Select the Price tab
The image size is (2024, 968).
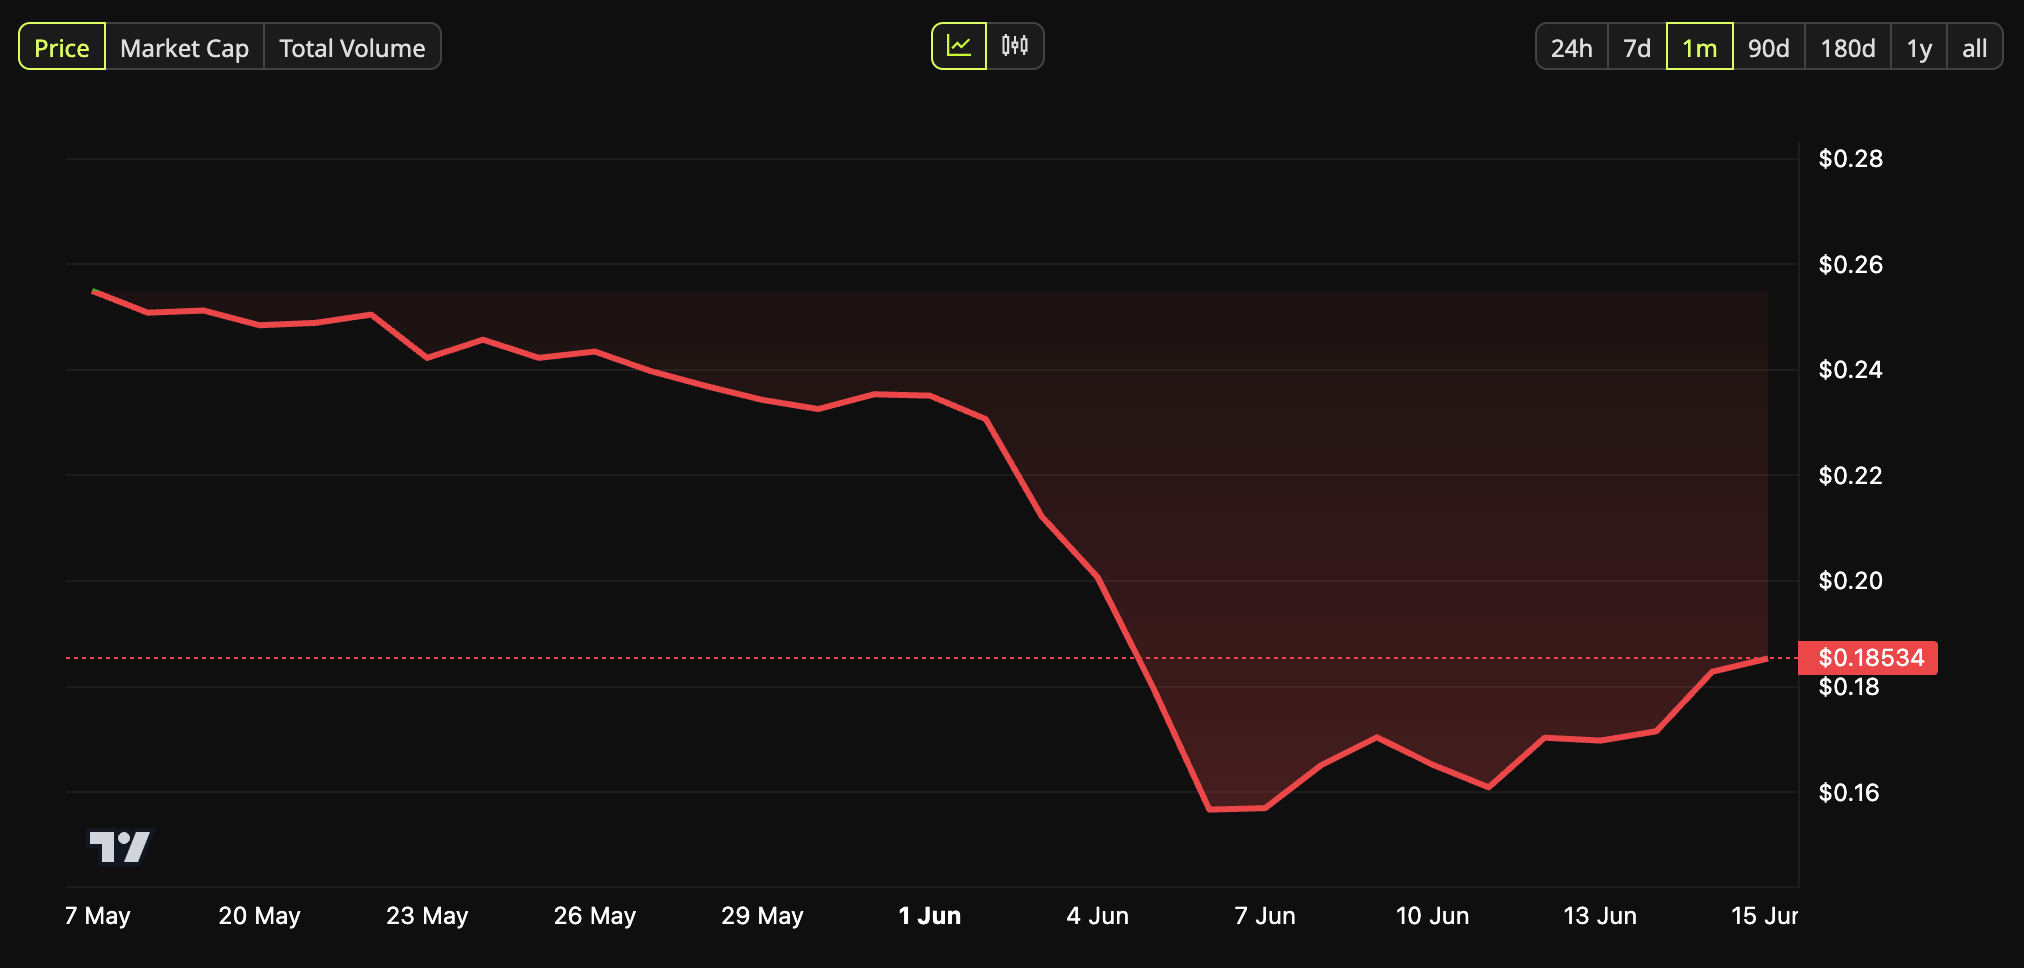[62, 47]
